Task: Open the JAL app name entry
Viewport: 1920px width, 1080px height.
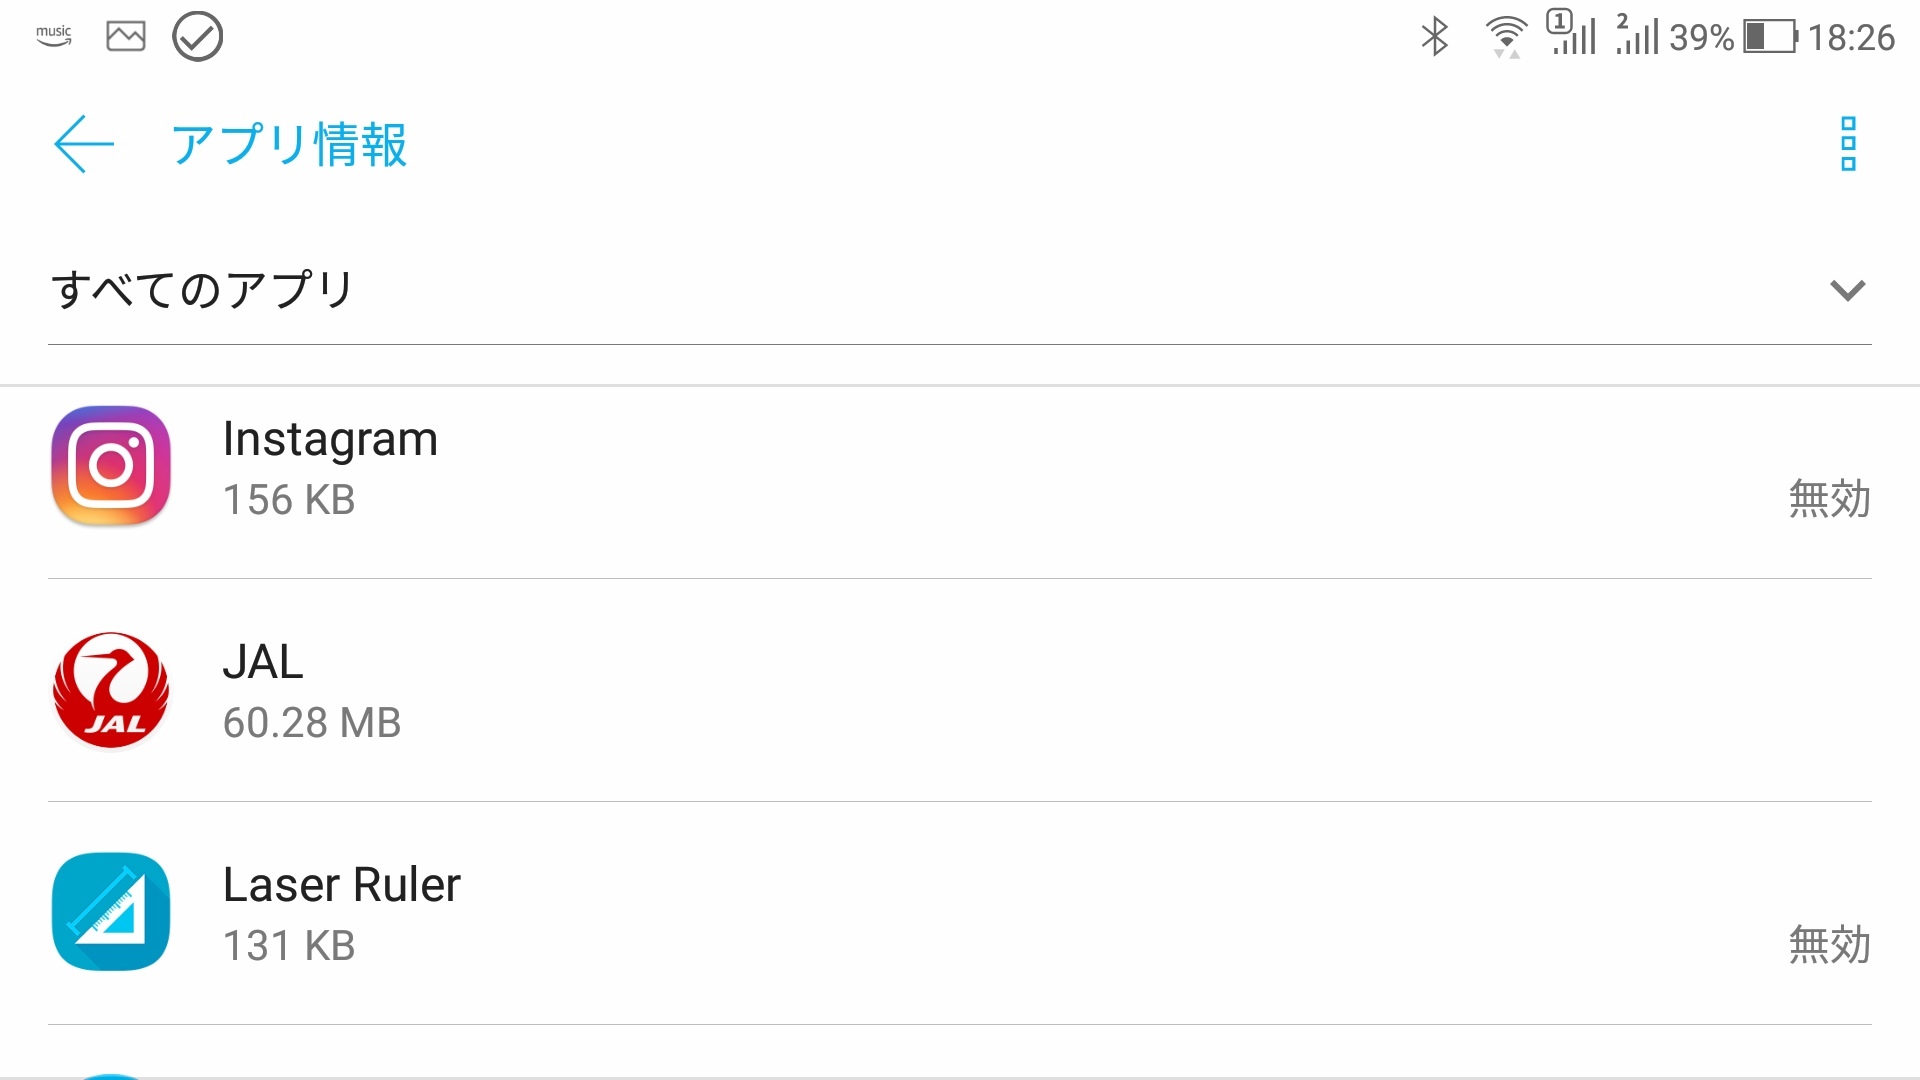Action: click(x=263, y=662)
